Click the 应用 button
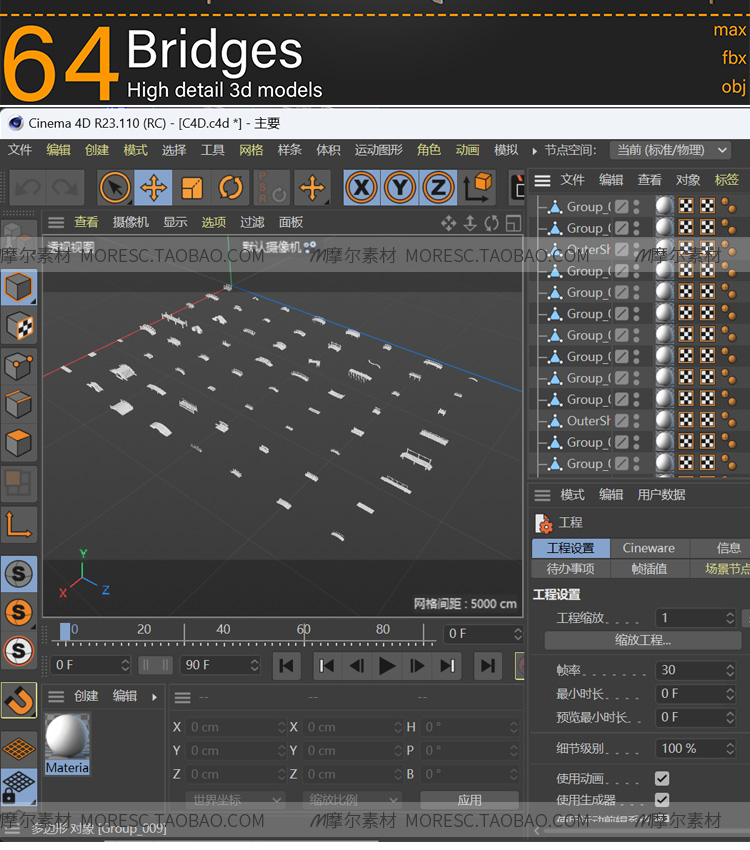Screen dimensions: 750x850 coord(469,800)
